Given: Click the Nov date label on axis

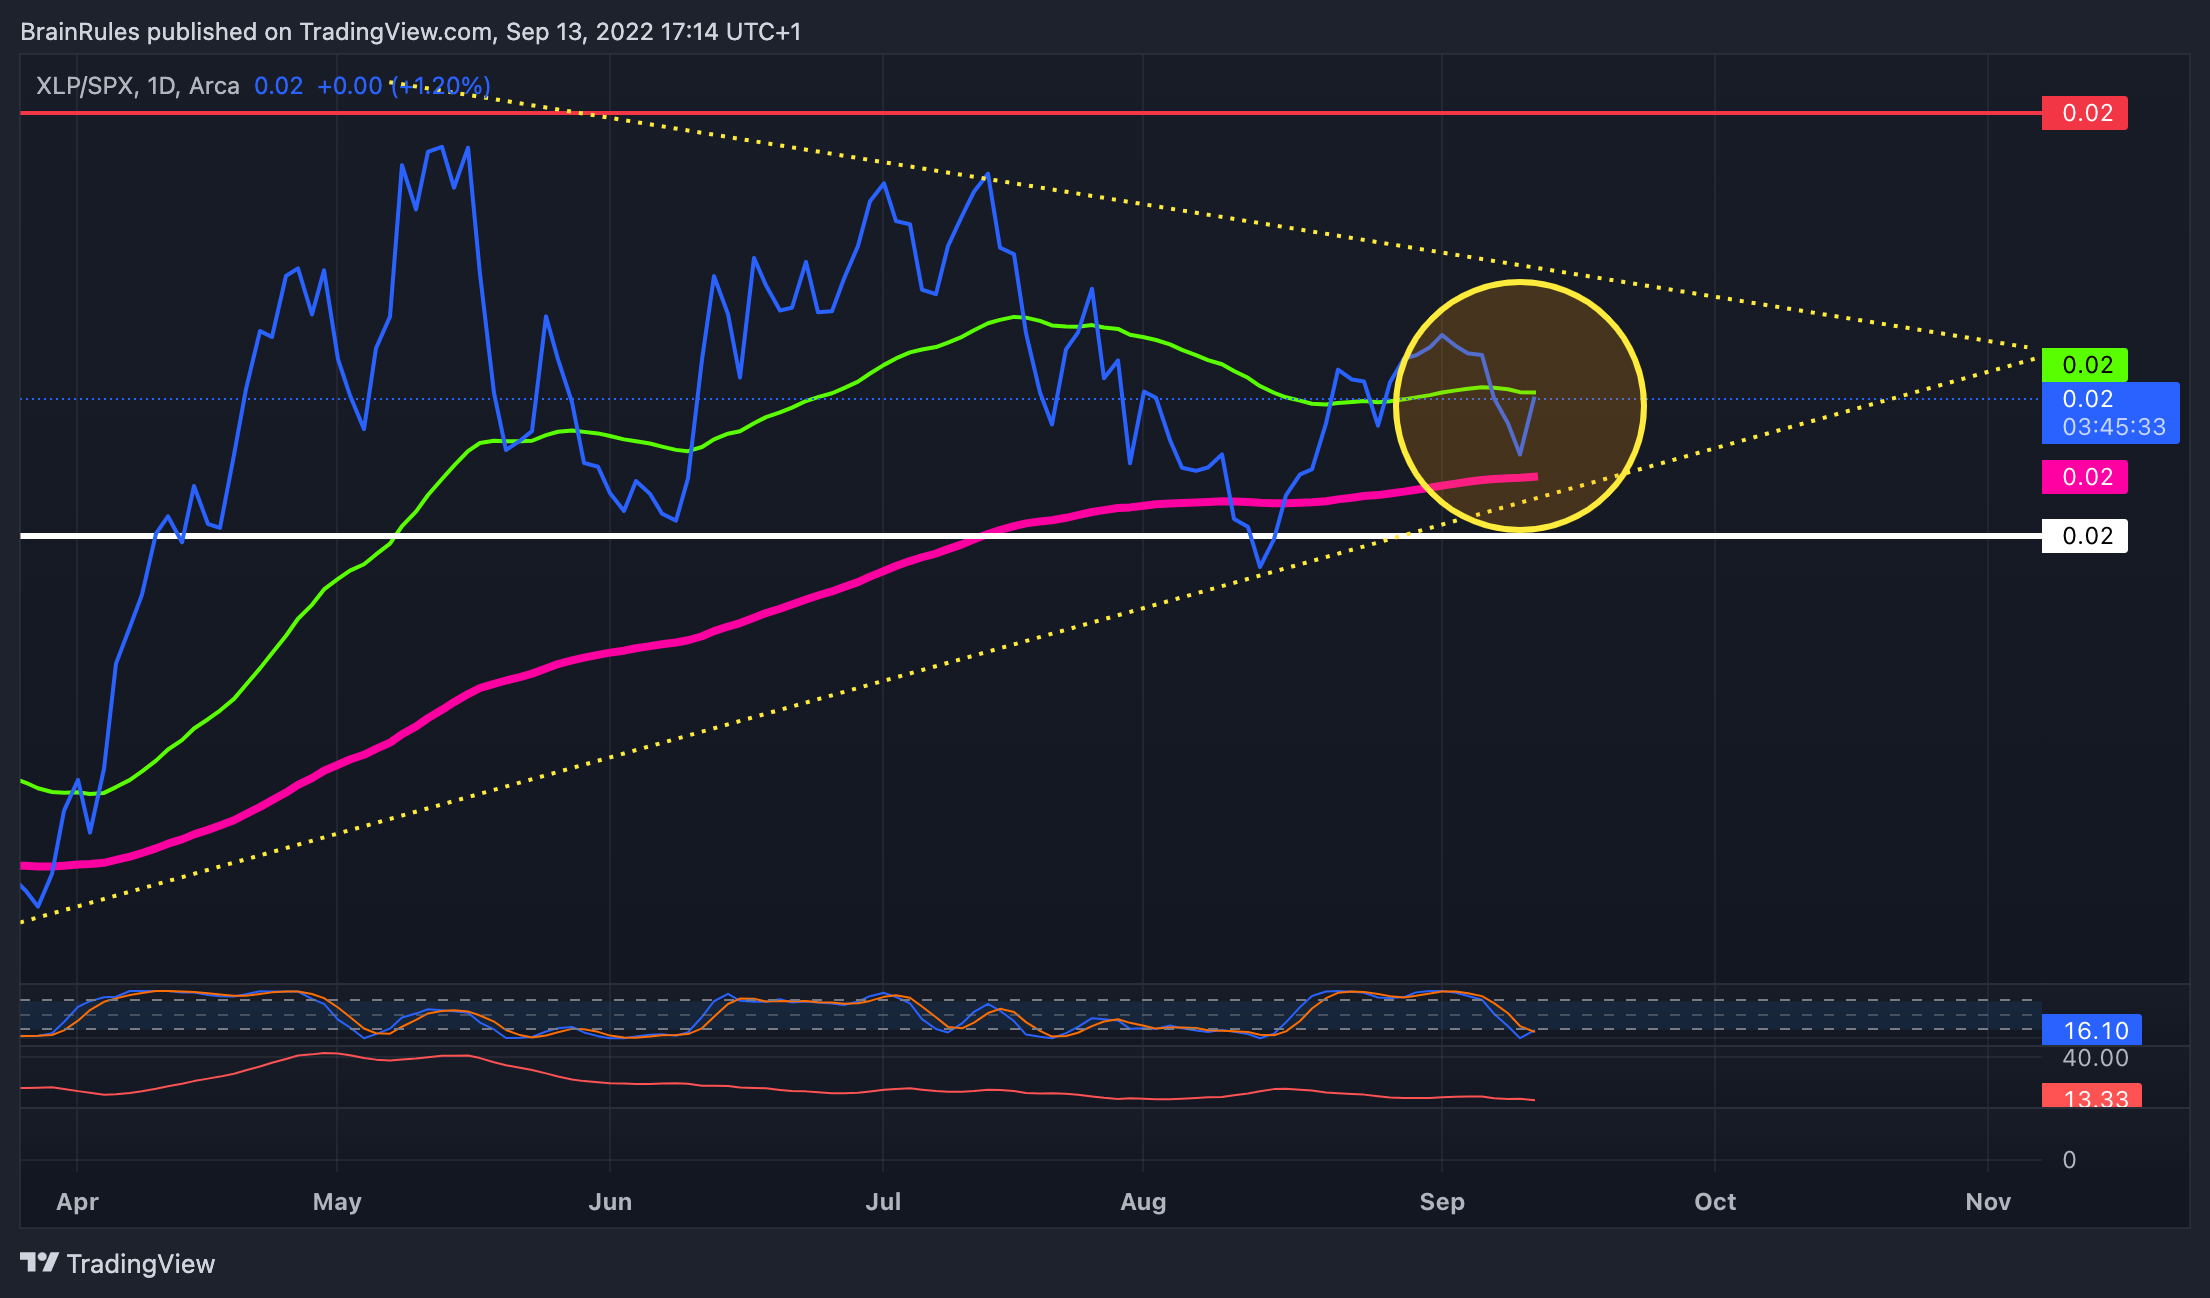Looking at the screenshot, I should coord(1988,1202).
